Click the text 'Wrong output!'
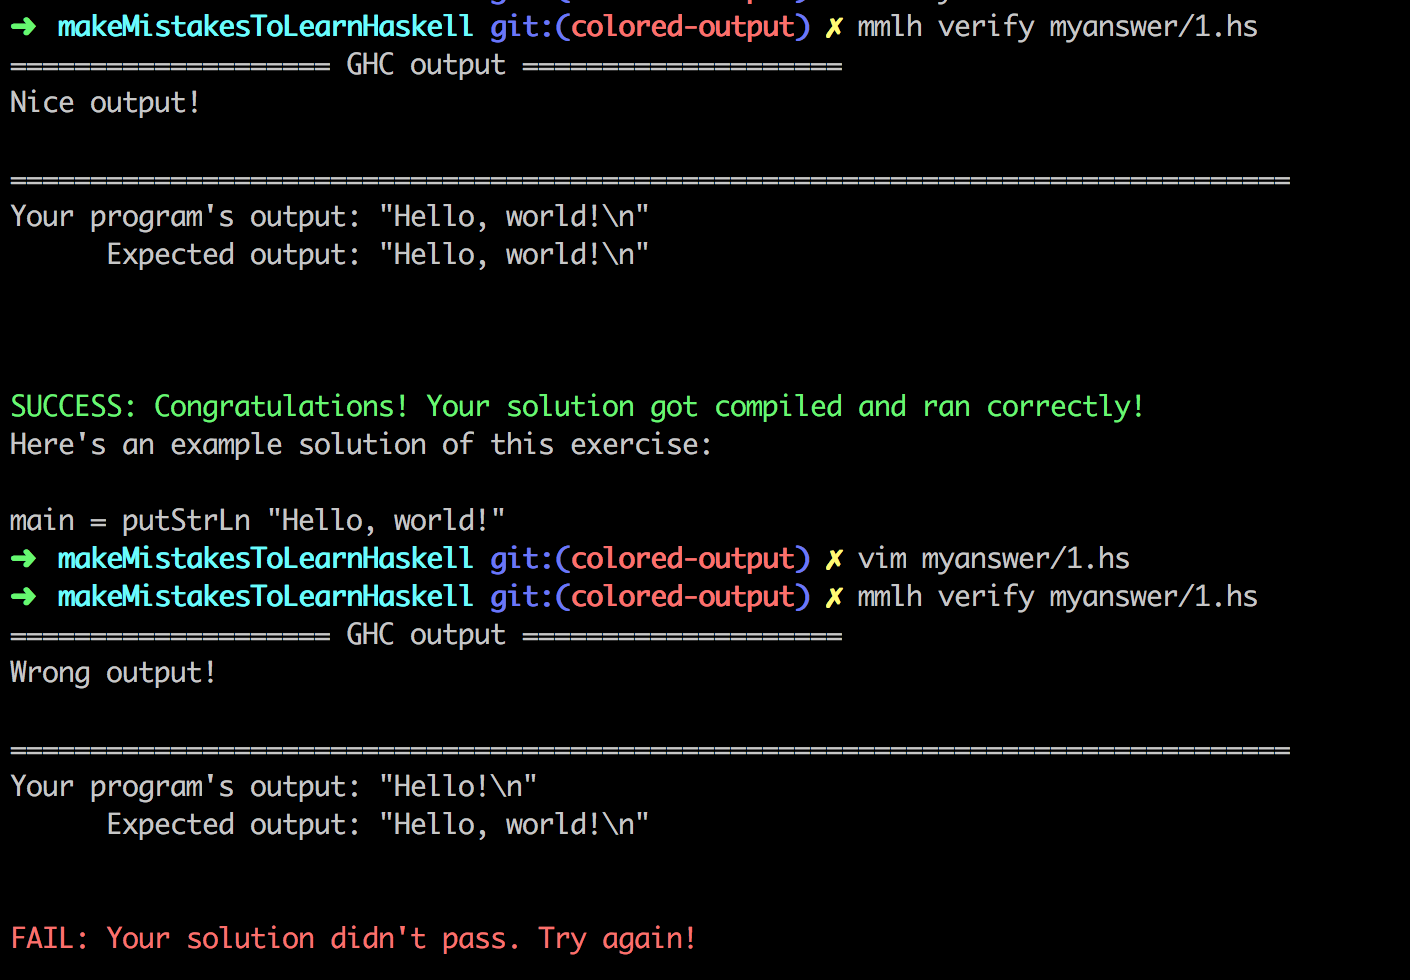The width and height of the screenshot is (1410, 980). point(113,673)
